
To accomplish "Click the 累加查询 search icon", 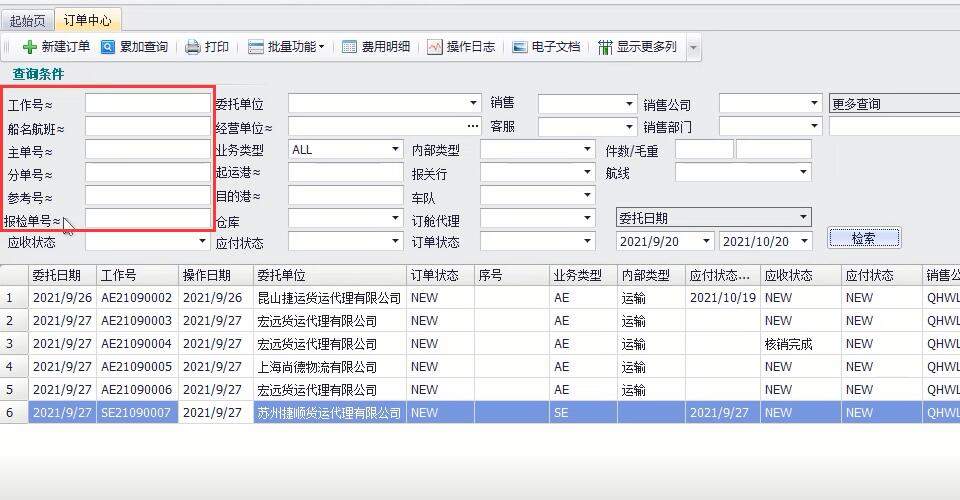I will click(108, 47).
